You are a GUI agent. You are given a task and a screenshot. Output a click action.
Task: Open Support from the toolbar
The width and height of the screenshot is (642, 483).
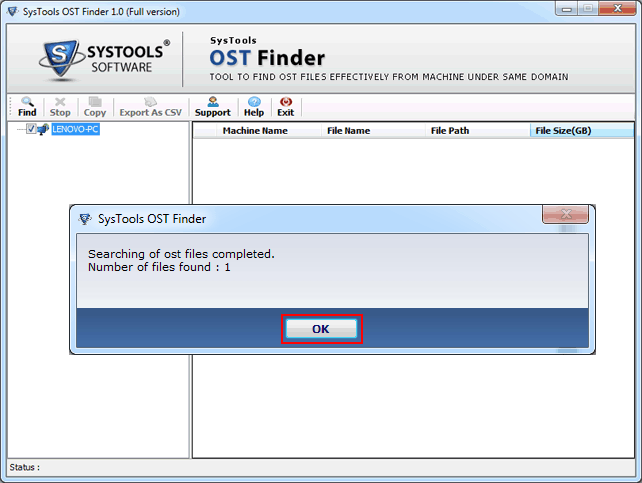point(212,107)
